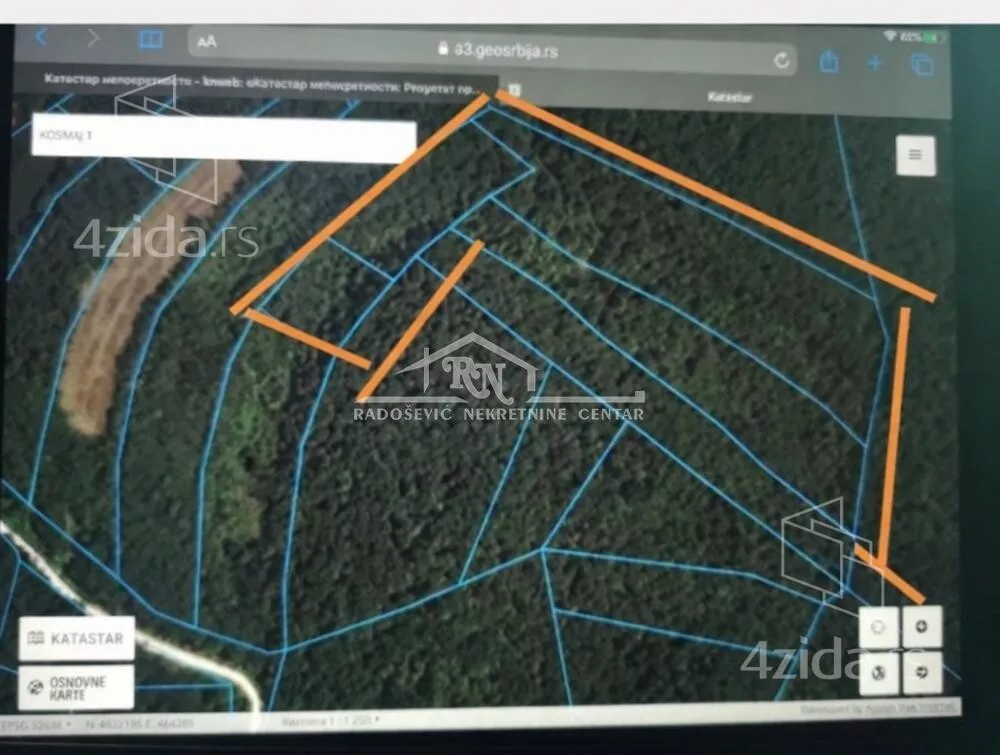Open the Safari bookmarks book icon
This screenshot has width=1000, height=755.
150,40
